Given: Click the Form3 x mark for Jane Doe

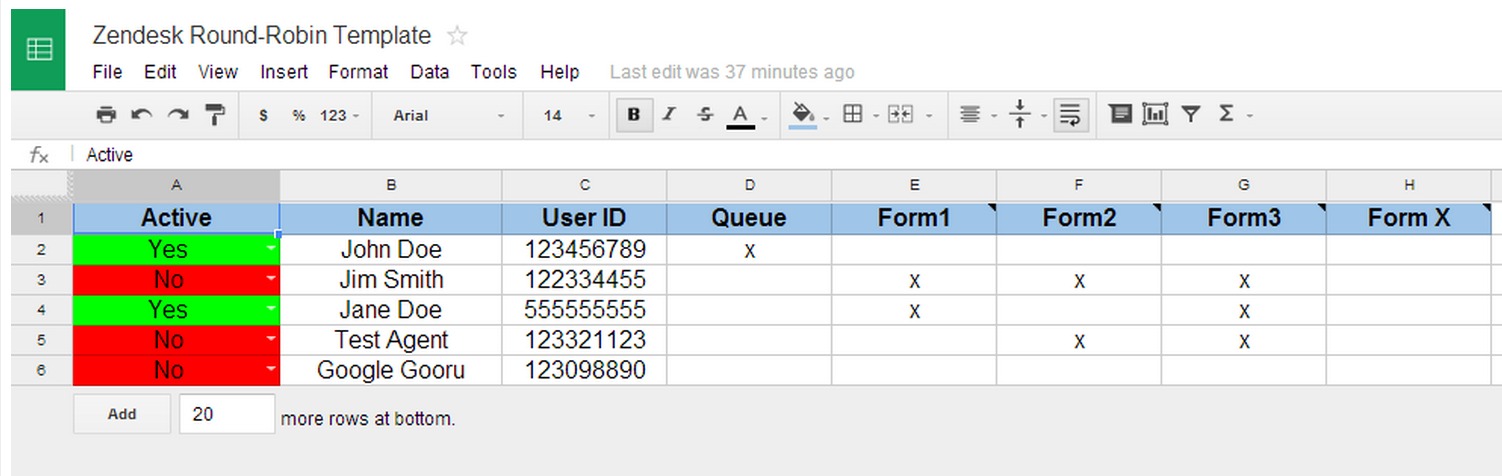Looking at the screenshot, I should (x=1244, y=311).
